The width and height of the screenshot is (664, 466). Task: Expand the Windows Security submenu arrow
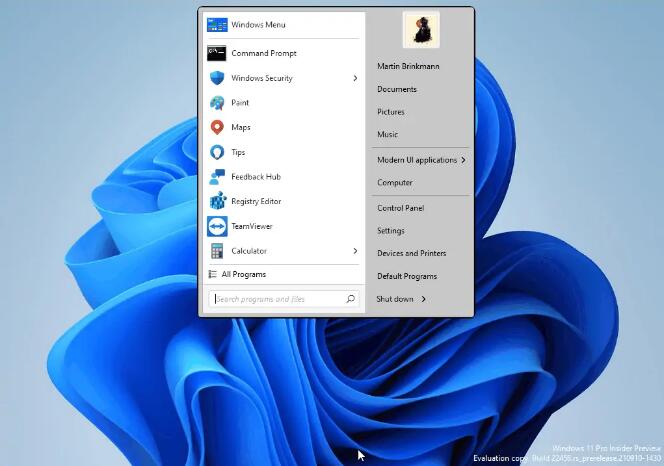coord(355,78)
